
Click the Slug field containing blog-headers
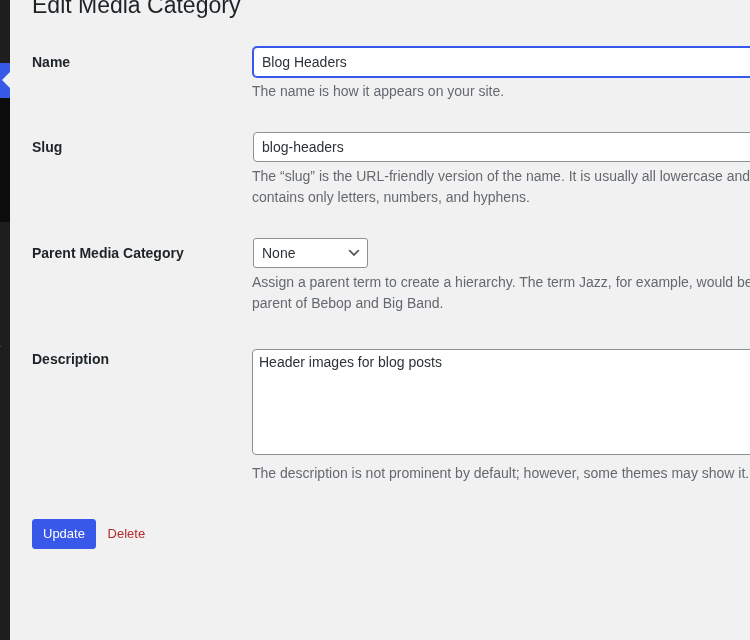[x=501, y=147]
